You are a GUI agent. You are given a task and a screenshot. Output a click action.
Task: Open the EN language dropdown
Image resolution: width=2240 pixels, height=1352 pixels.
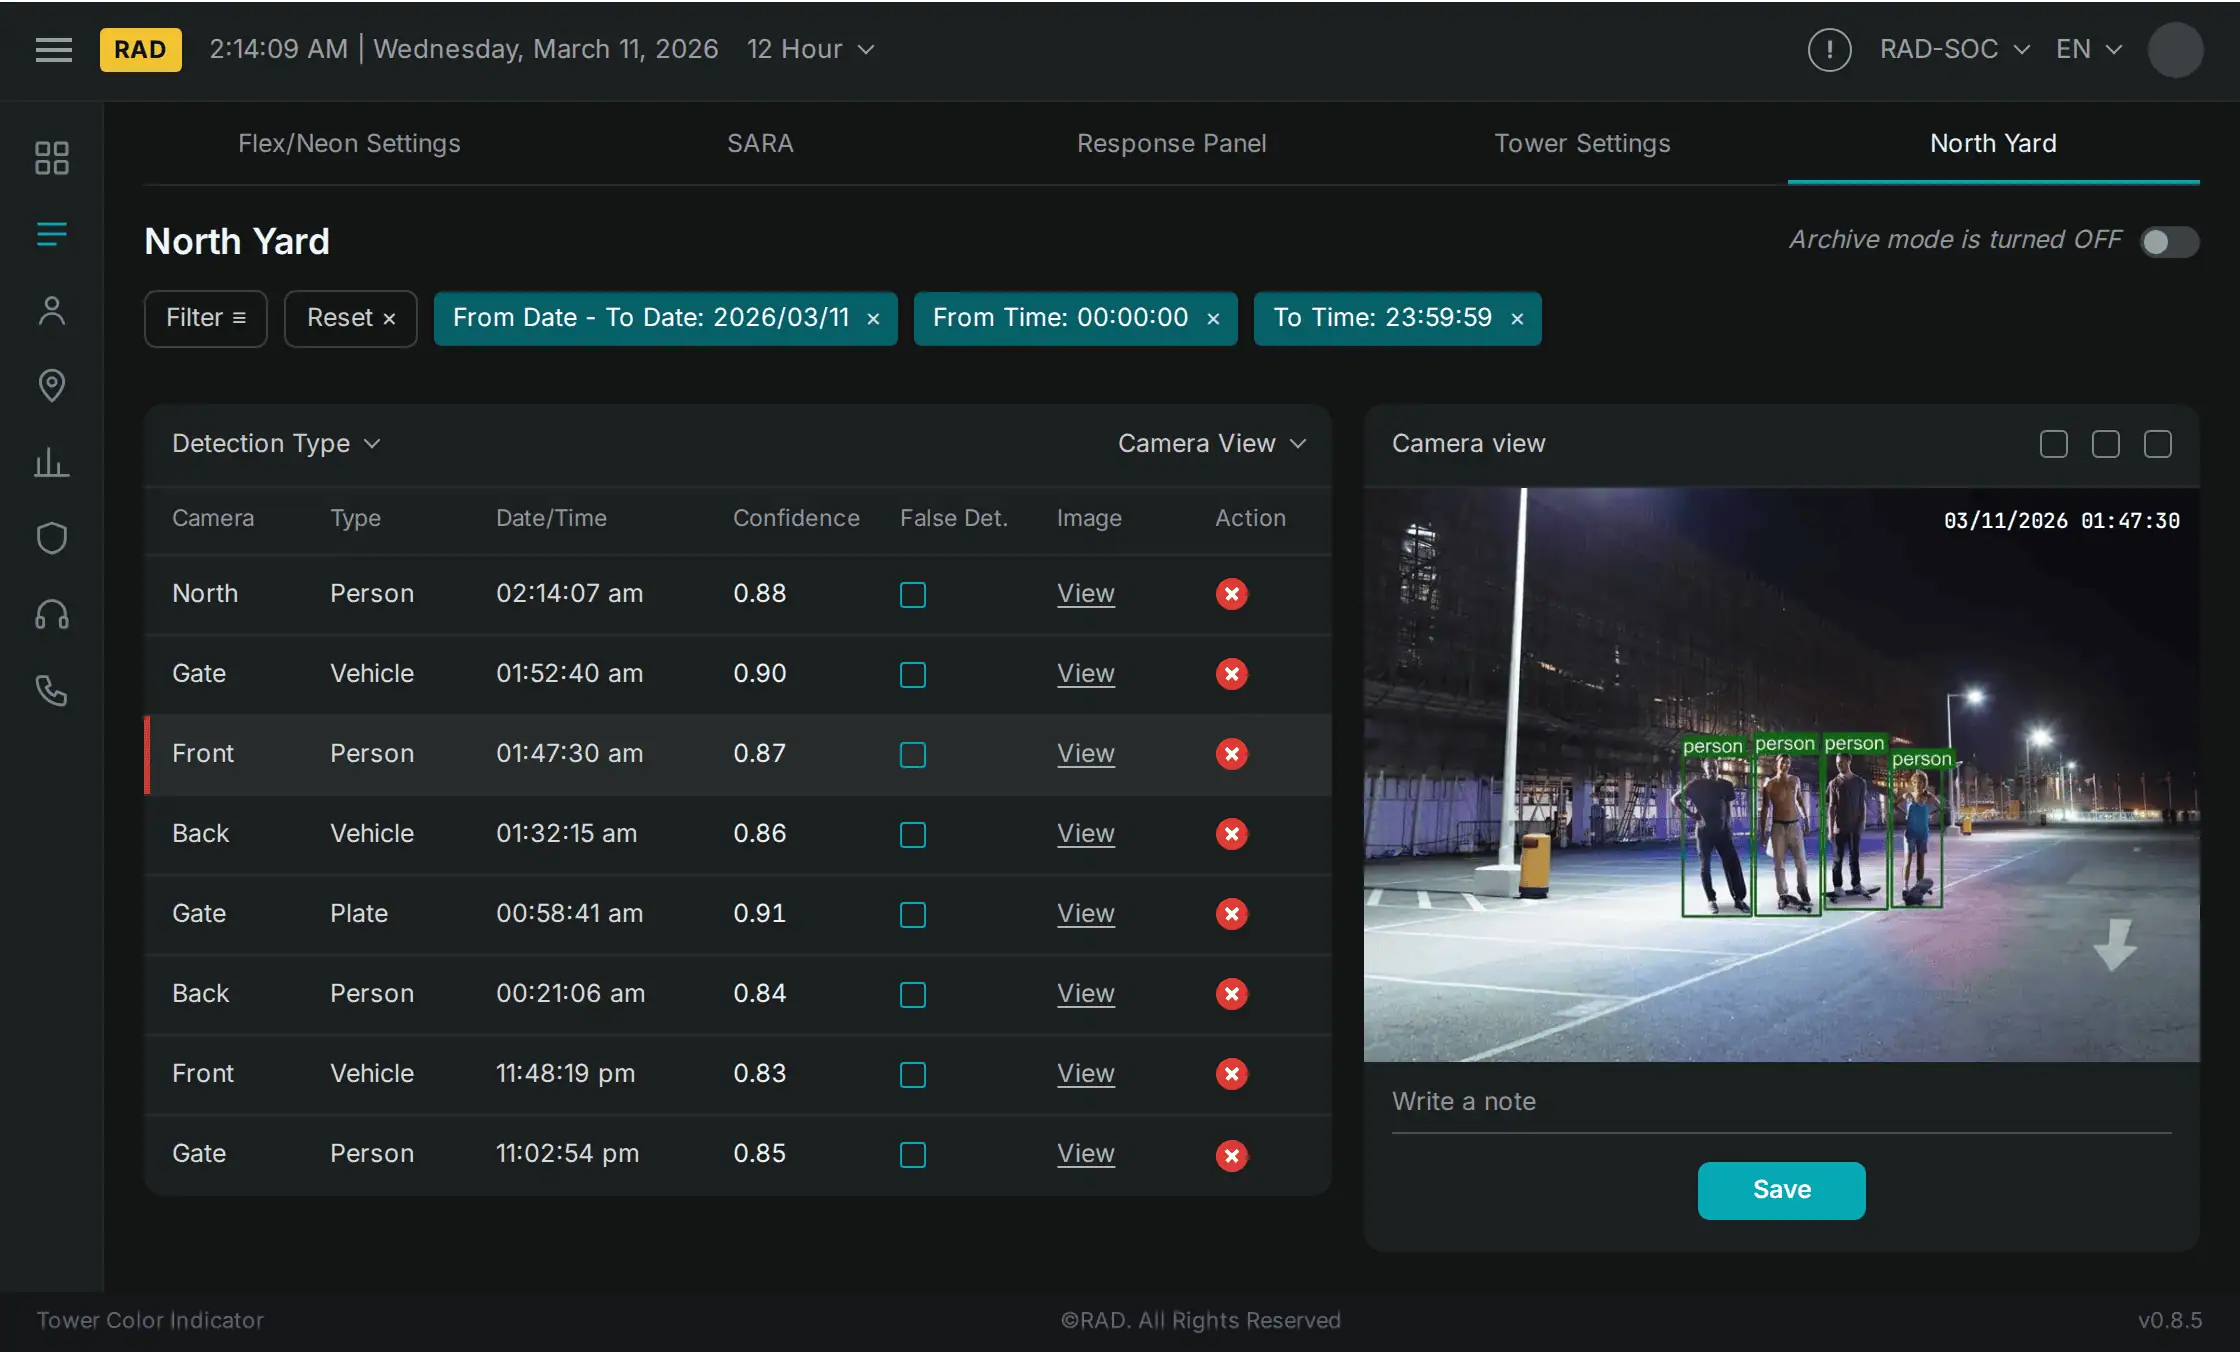point(2089,50)
